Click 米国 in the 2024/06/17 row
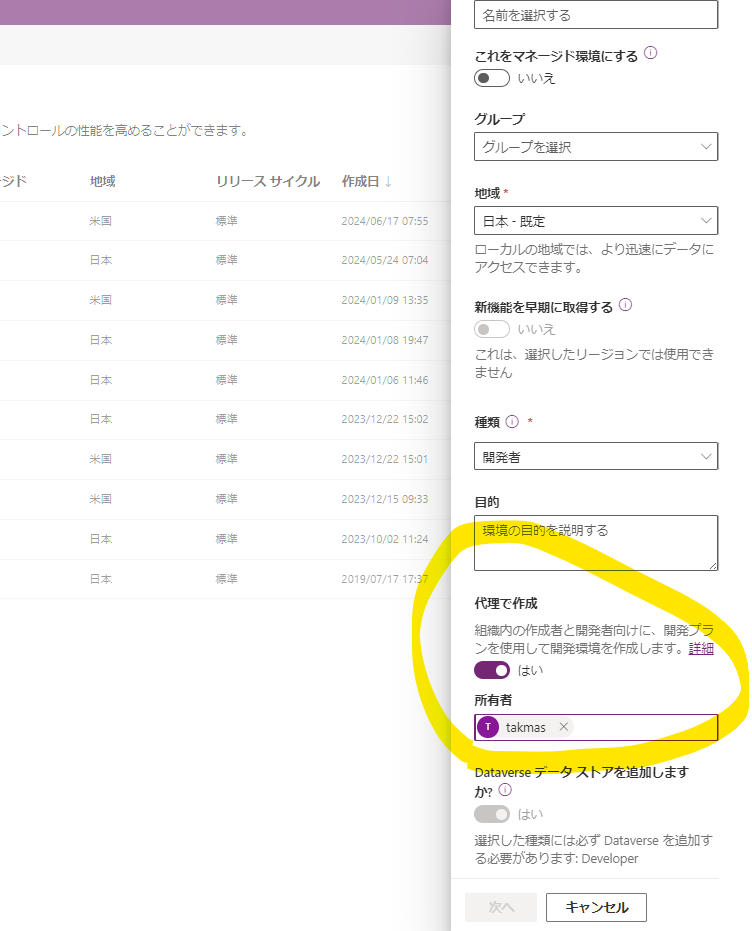Screen dimensions: 752x931 pos(100,221)
